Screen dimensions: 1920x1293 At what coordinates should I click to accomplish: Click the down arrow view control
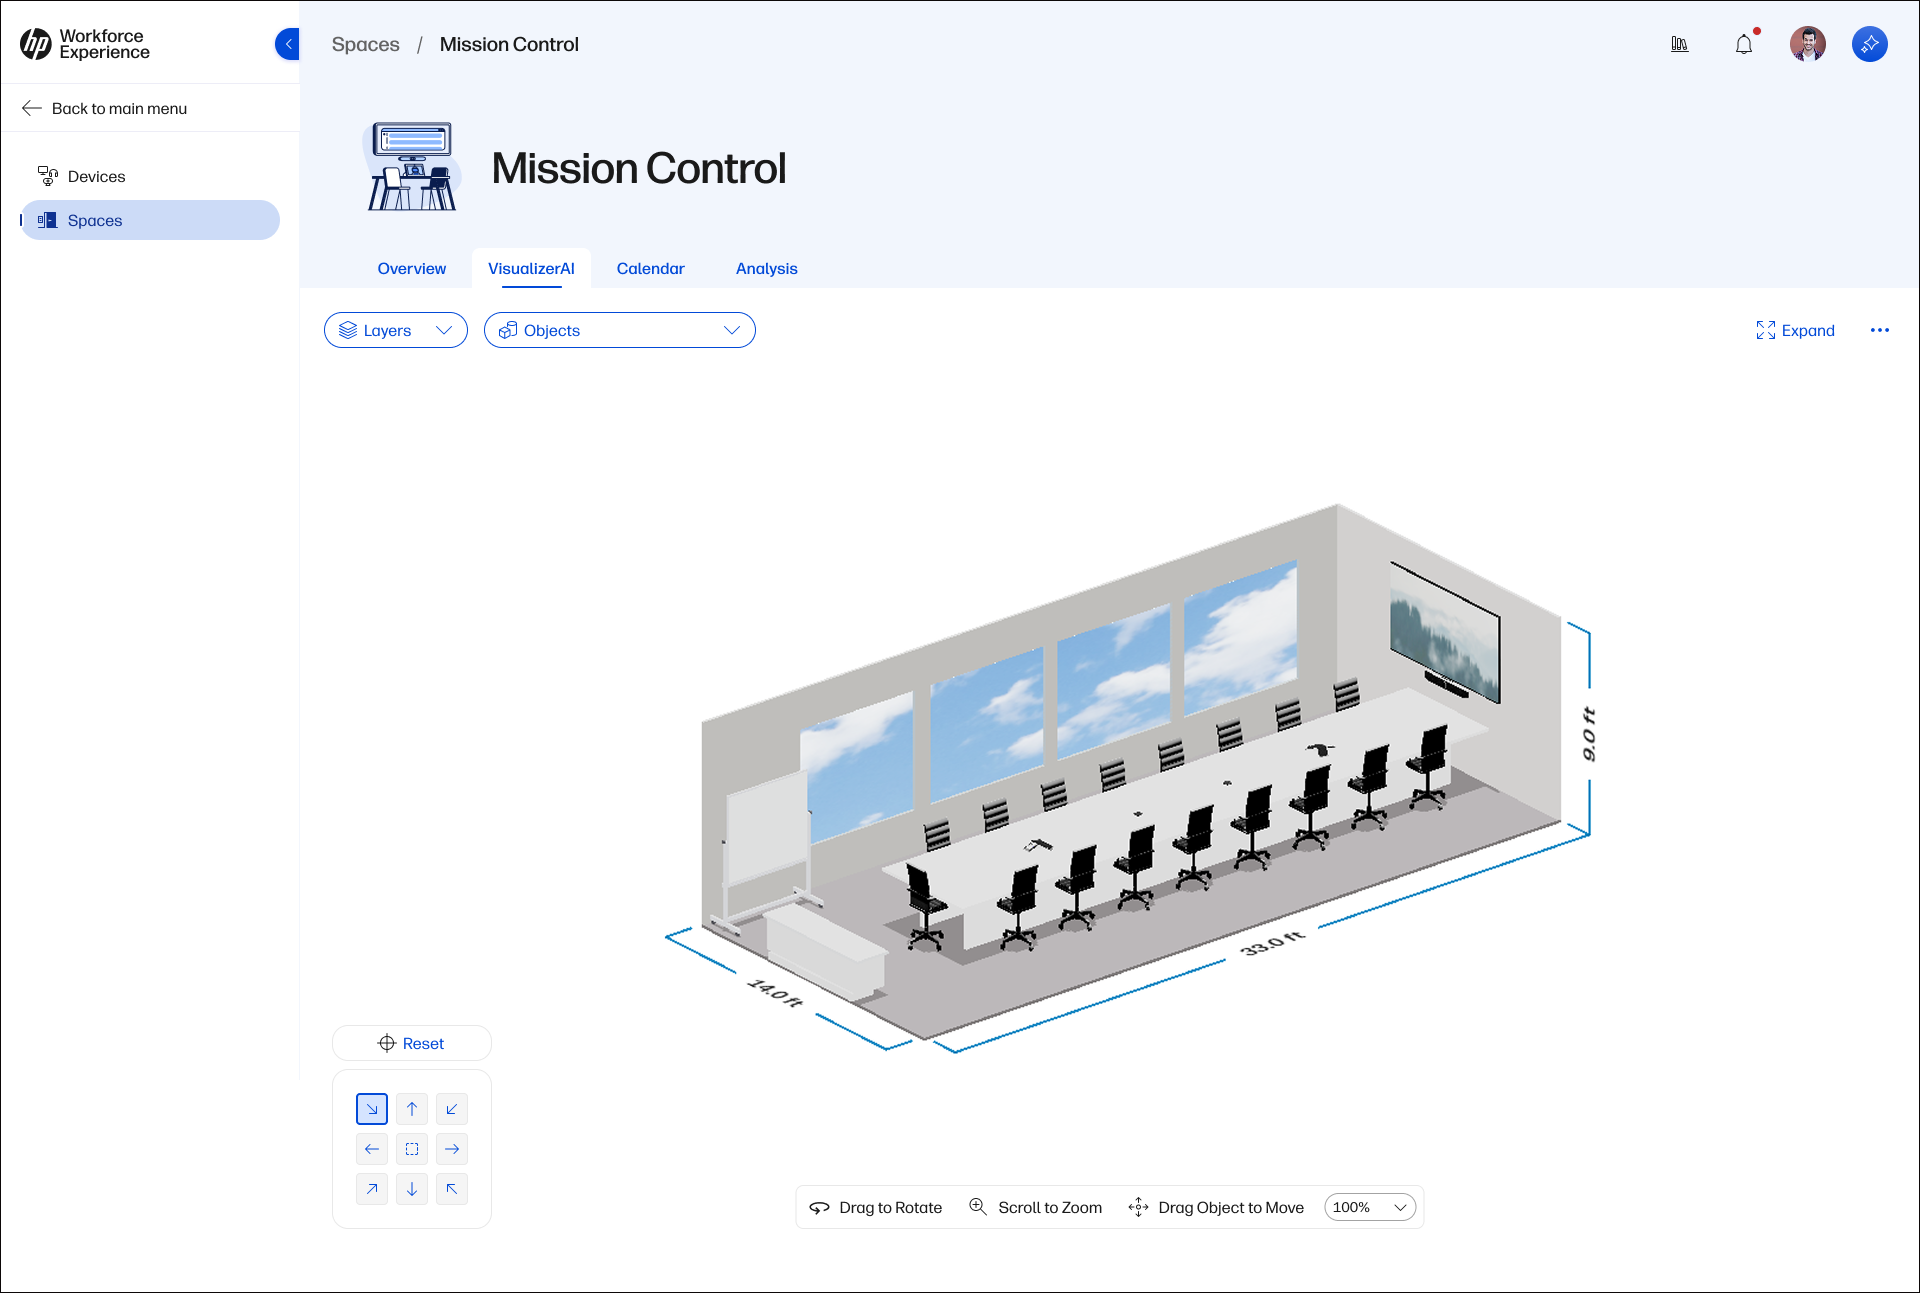tap(412, 1189)
